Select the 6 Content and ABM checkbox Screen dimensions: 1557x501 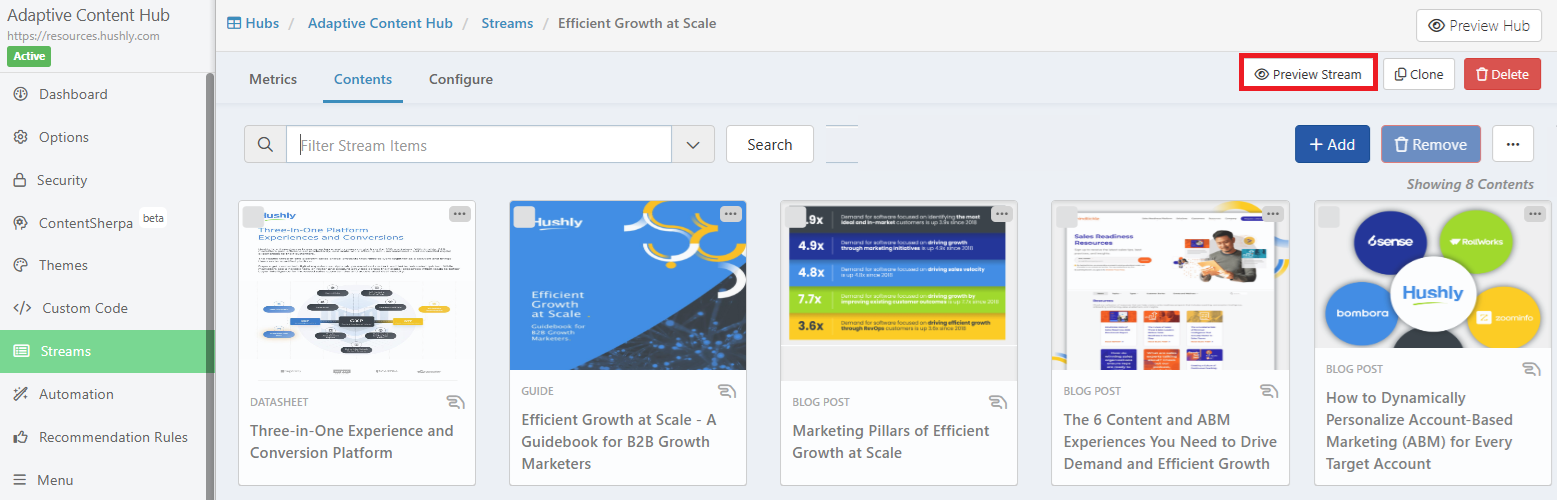(1066, 217)
